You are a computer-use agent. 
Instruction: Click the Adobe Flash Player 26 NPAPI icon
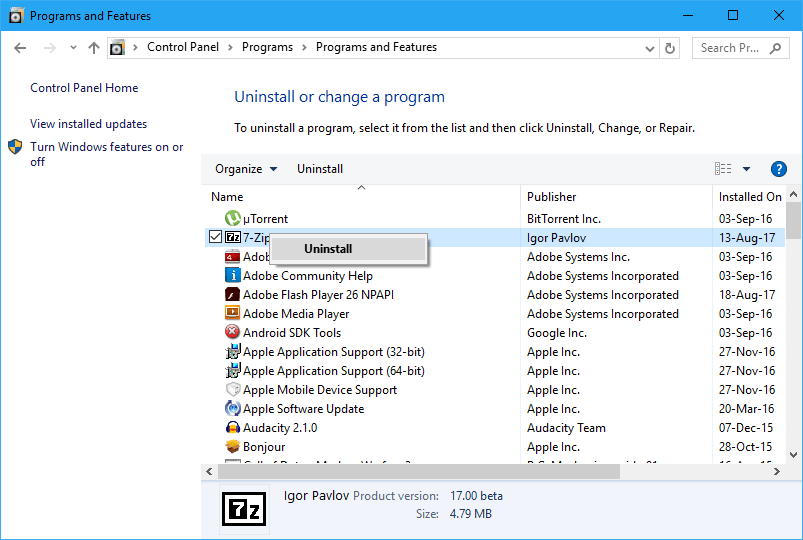pos(233,294)
